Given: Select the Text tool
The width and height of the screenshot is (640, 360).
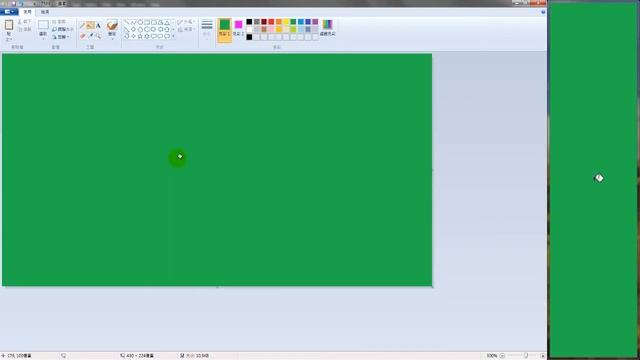Looking at the screenshot, I should [98, 26].
